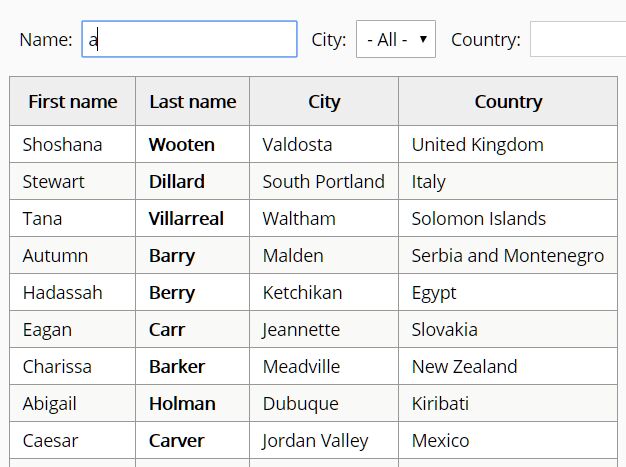Select the South Portland city cell

[x=324, y=182]
